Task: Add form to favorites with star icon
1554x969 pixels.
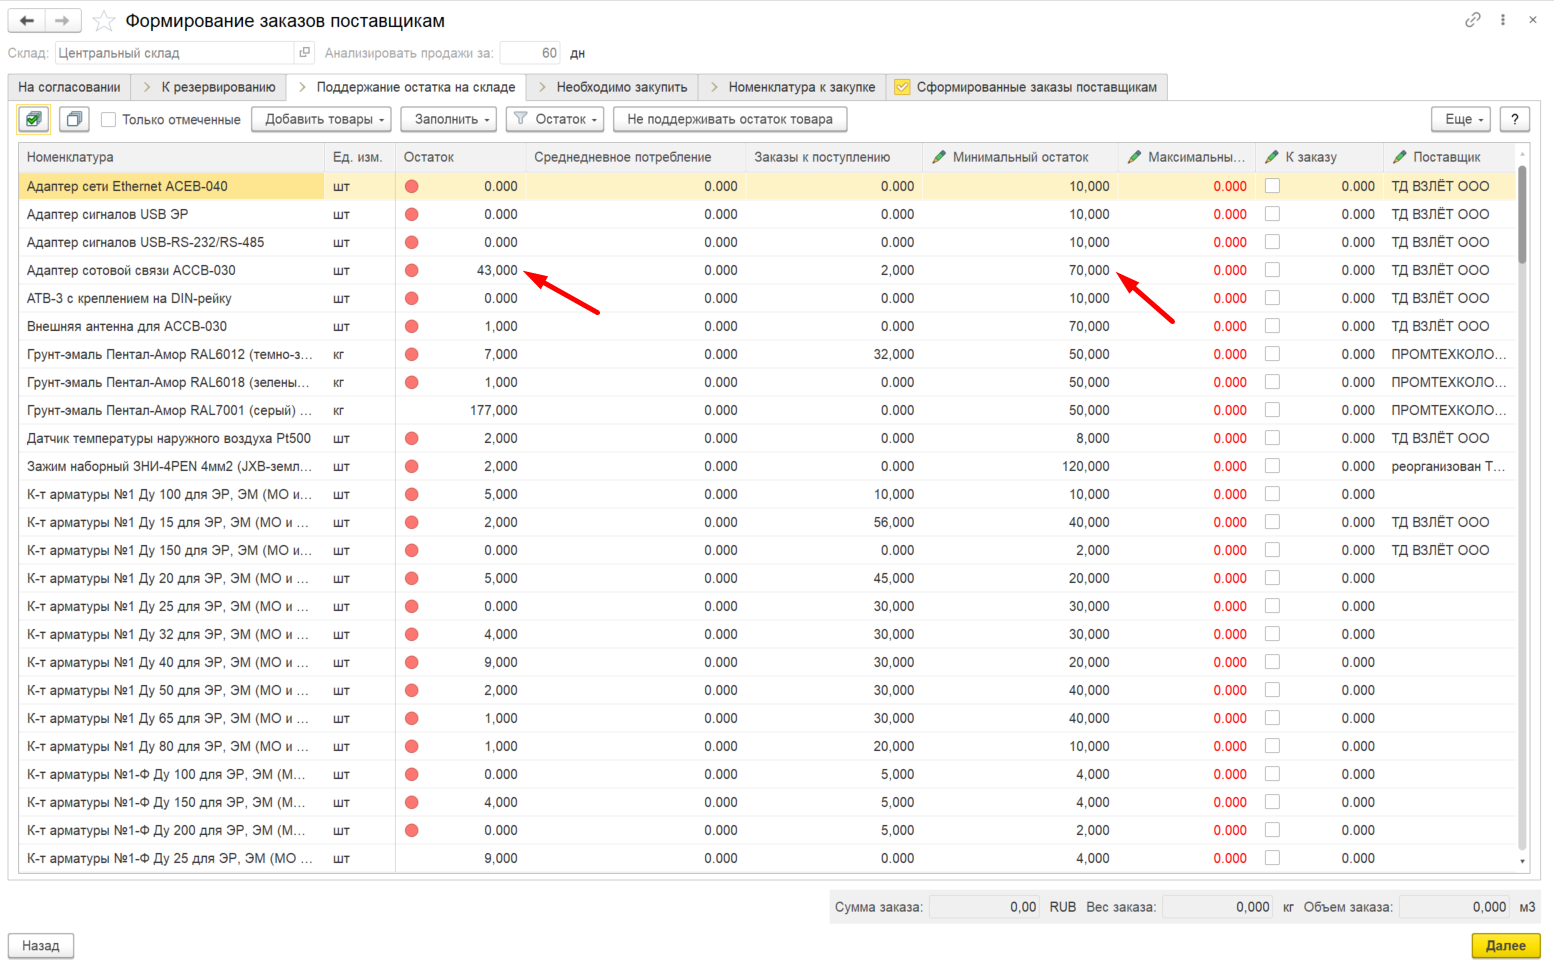Action: 103,21
